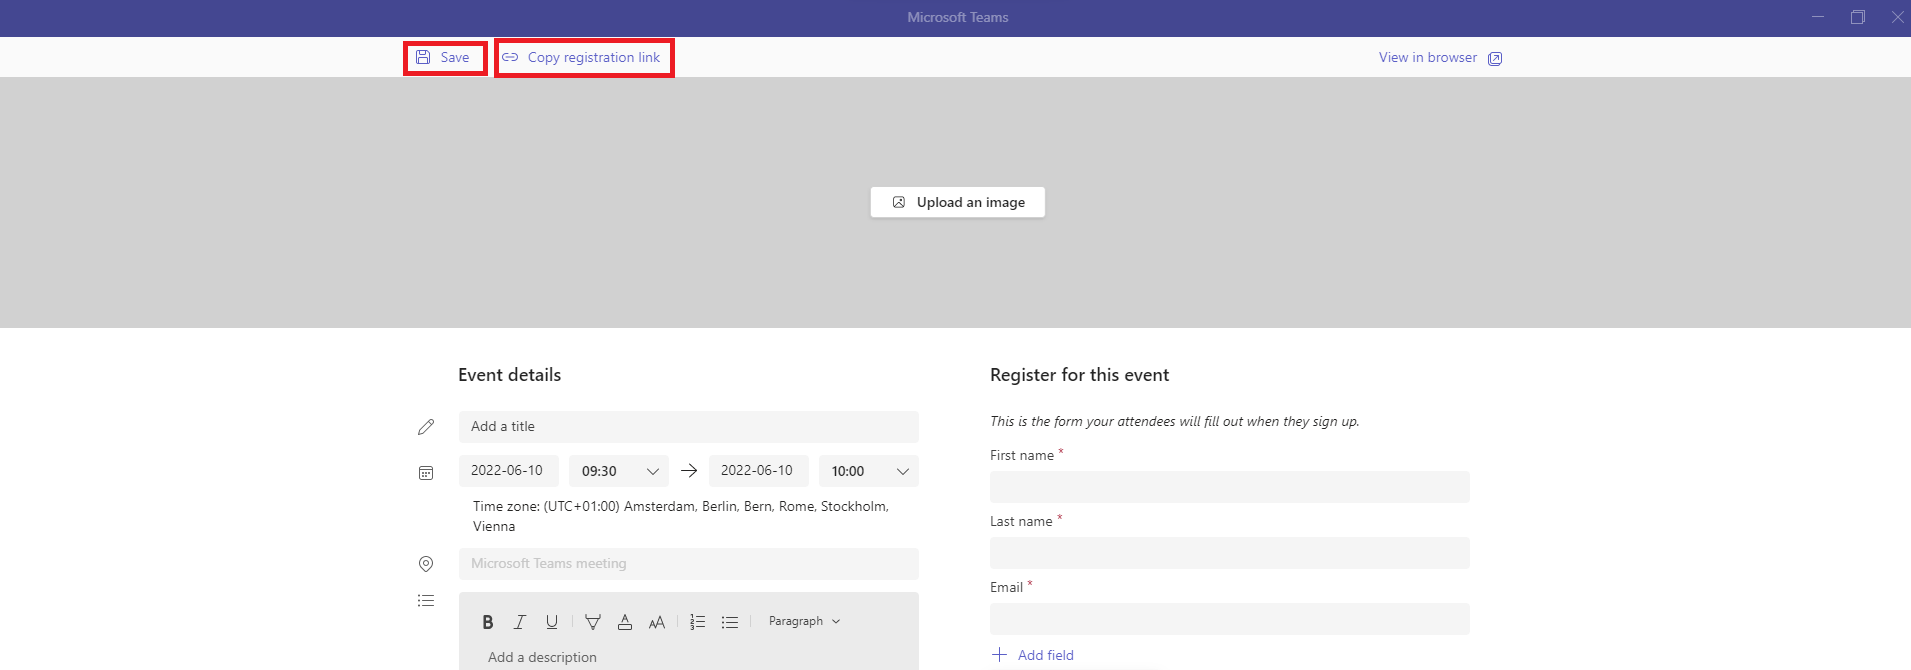Click the Microsoft Teams meeting location field
This screenshot has height=670, width=1911.
tap(689, 564)
